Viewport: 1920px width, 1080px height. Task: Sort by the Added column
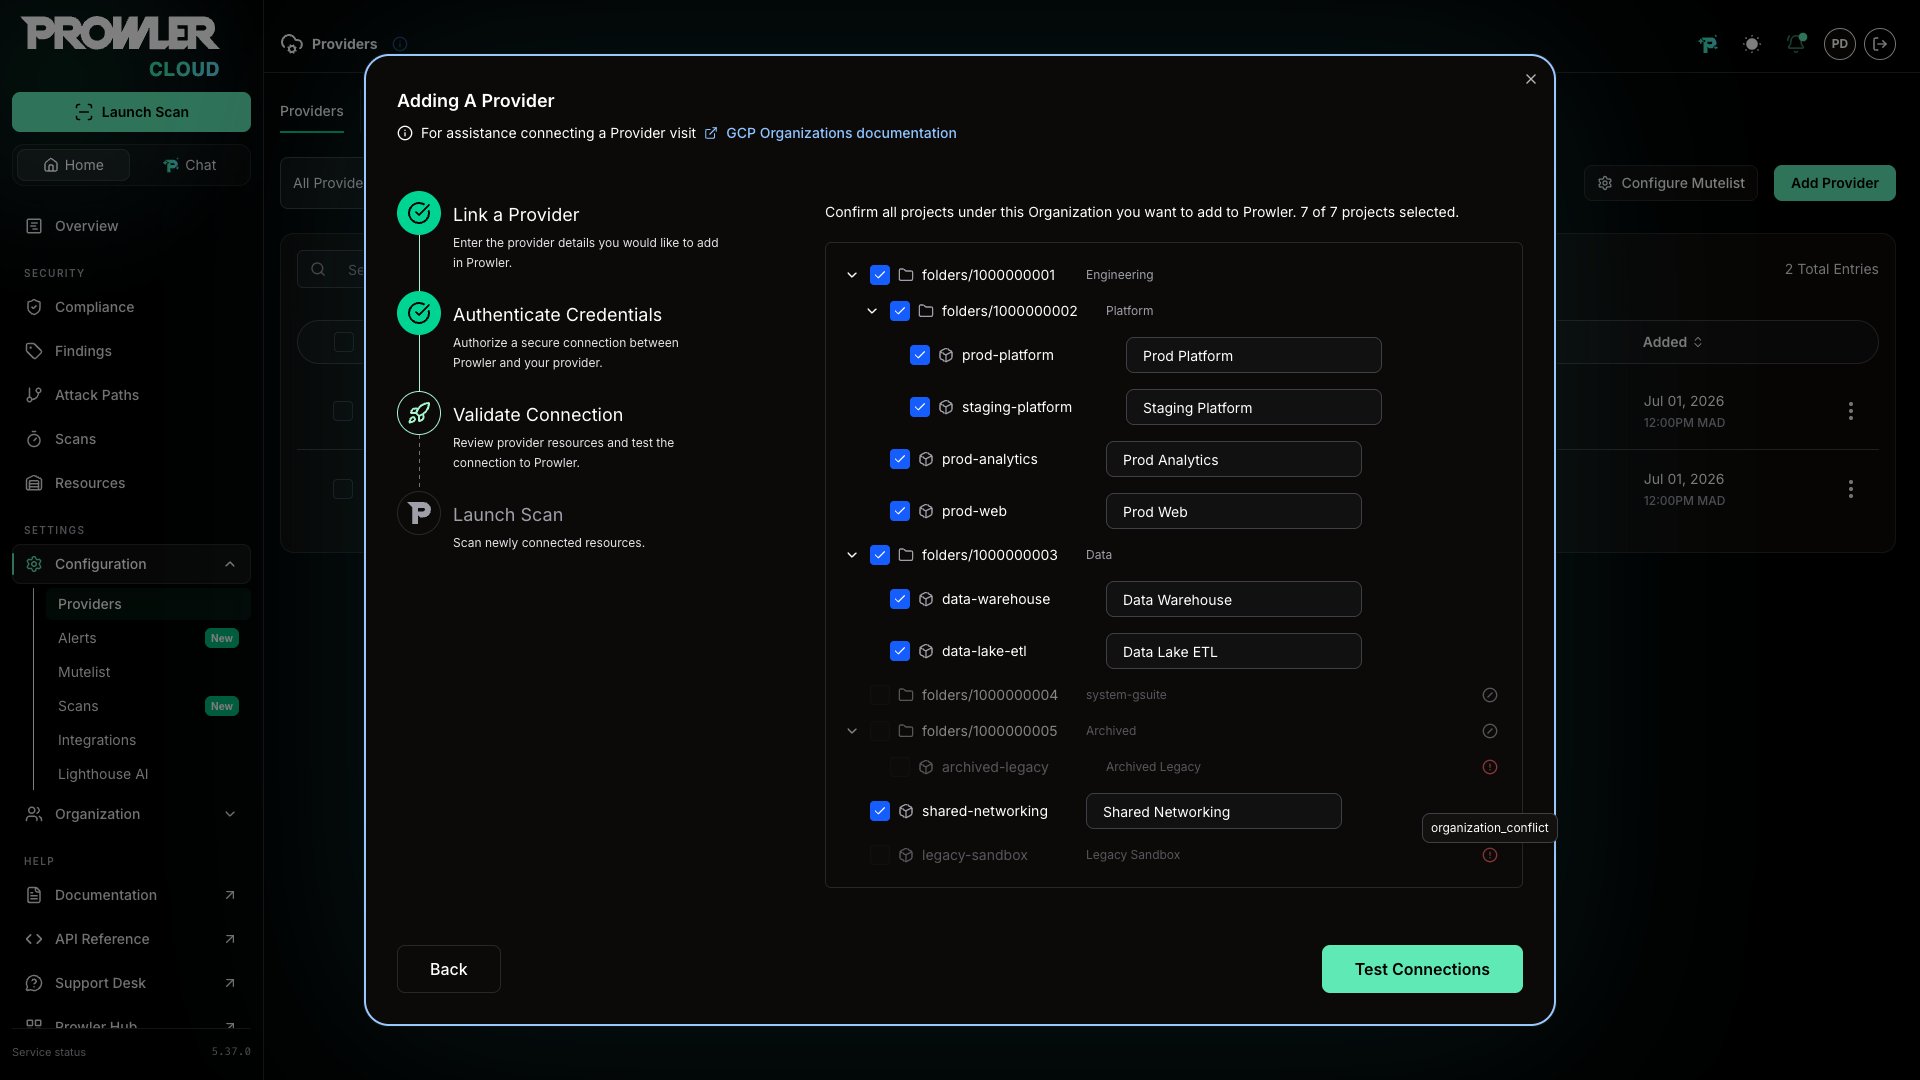[x=1672, y=342]
